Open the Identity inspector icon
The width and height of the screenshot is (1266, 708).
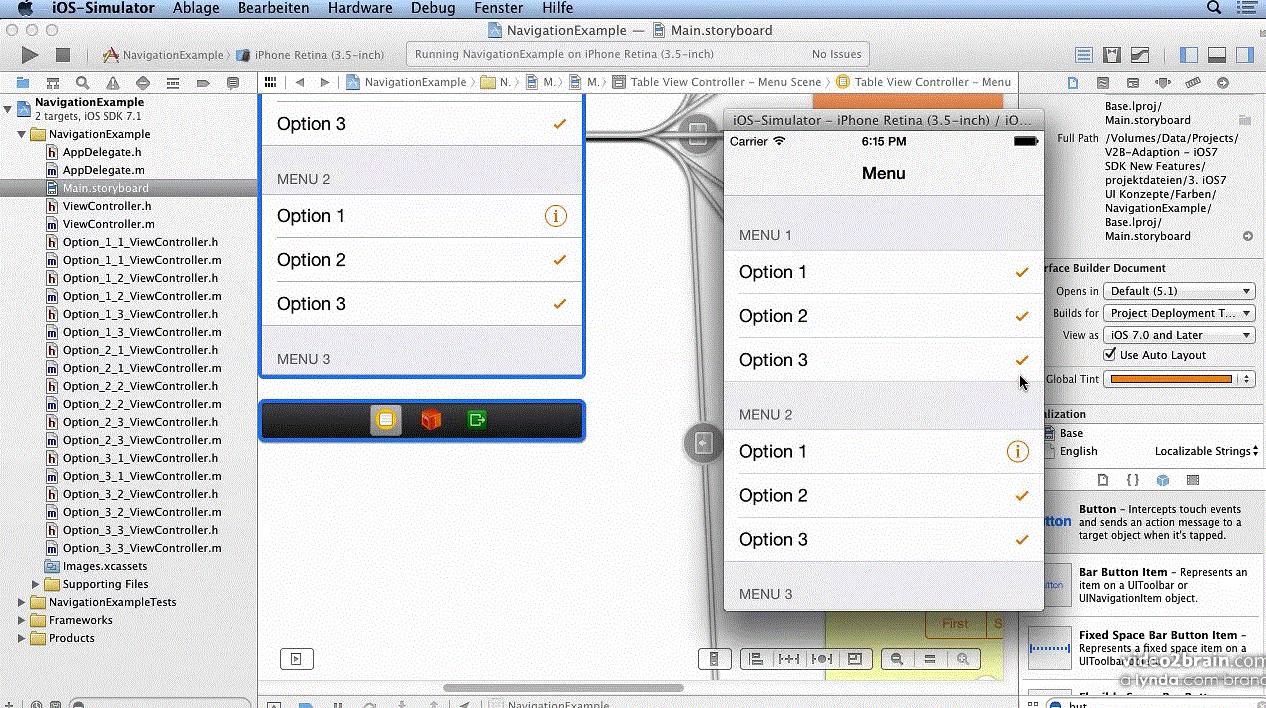pyautogui.click(x=1133, y=83)
